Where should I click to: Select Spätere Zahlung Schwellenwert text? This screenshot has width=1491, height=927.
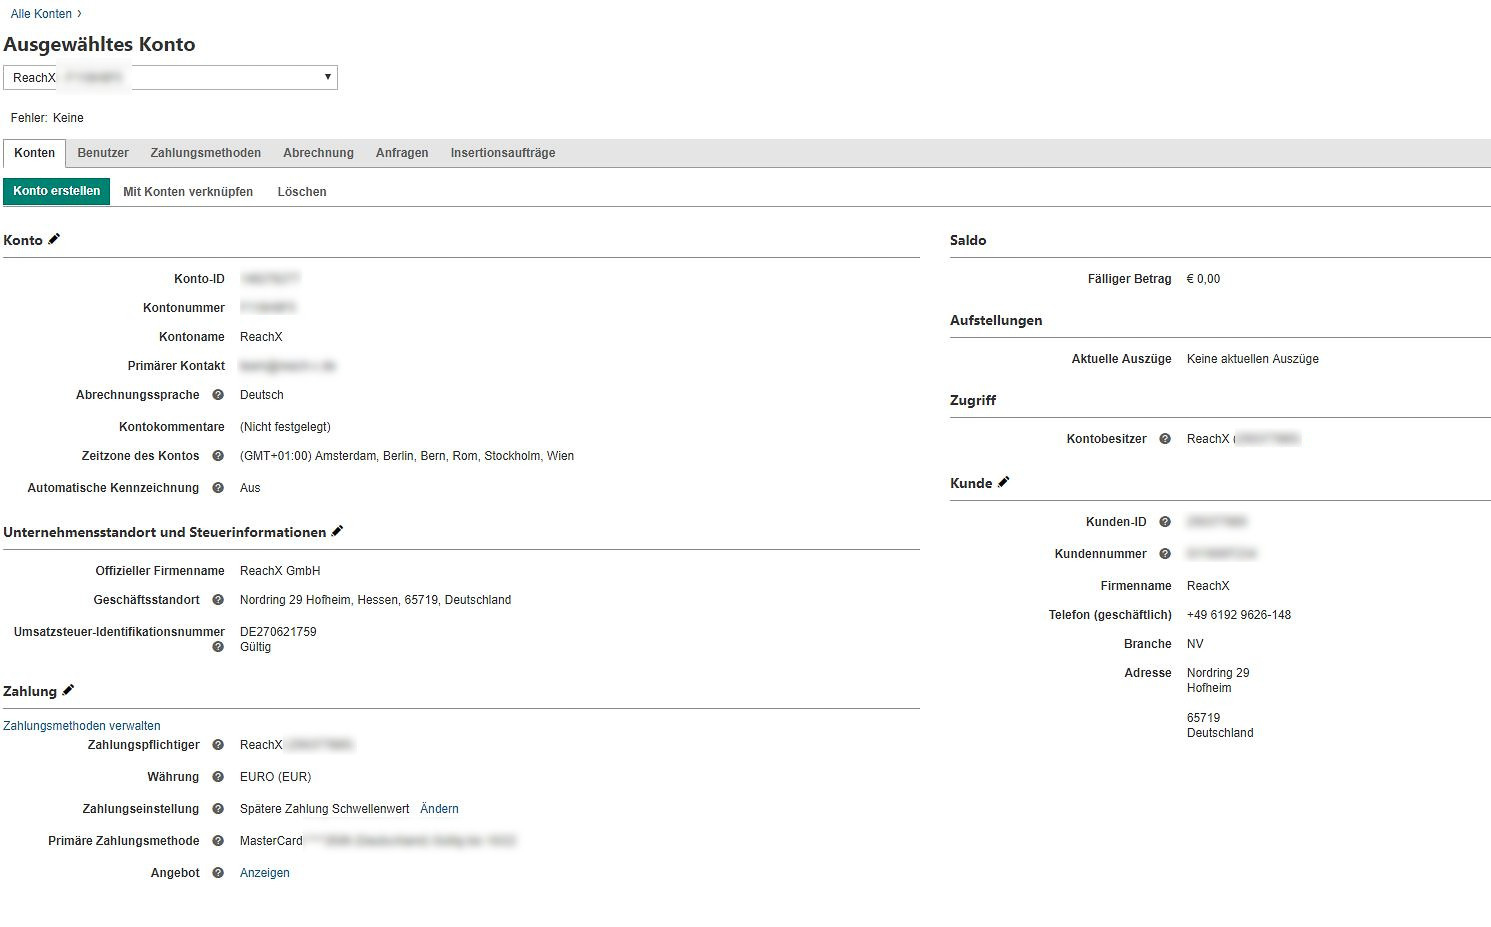[x=325, y=809]
